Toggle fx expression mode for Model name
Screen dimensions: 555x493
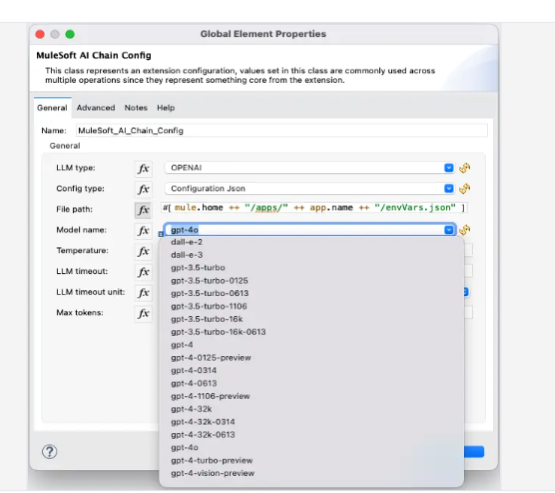(143, 231)
